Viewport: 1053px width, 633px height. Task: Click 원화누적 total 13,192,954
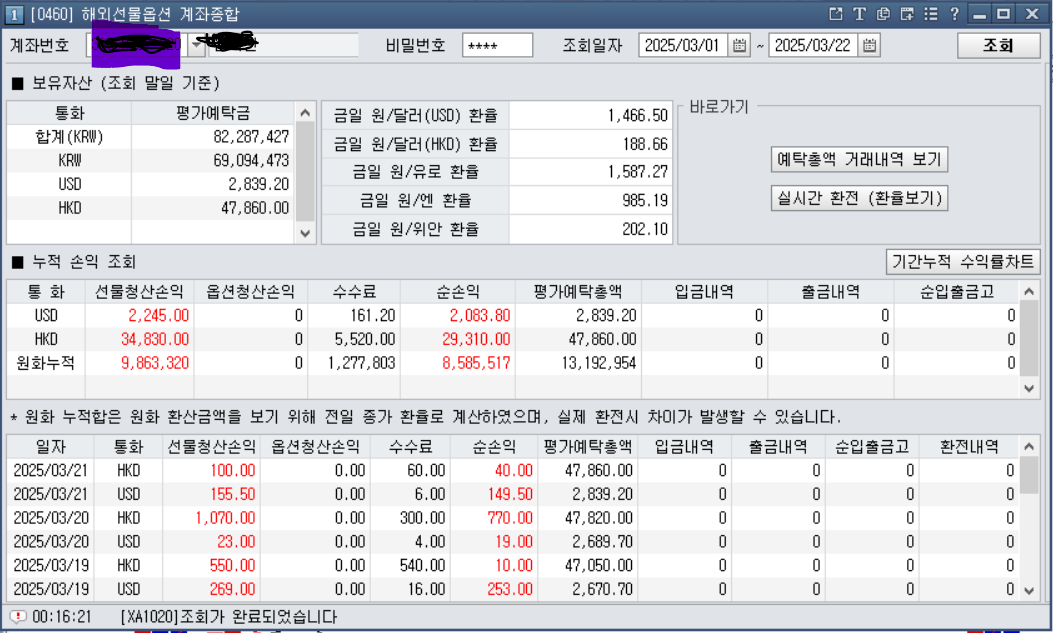pyautogui.click(x=599, y=363)
